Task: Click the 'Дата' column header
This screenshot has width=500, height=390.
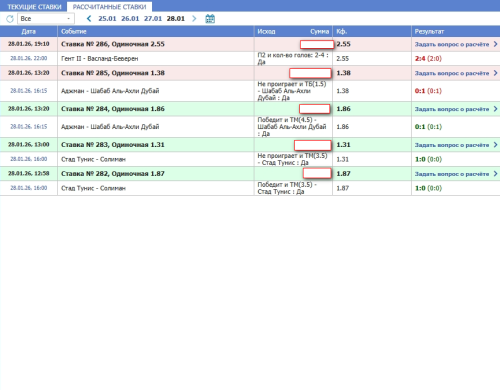Action: (29, 32)
